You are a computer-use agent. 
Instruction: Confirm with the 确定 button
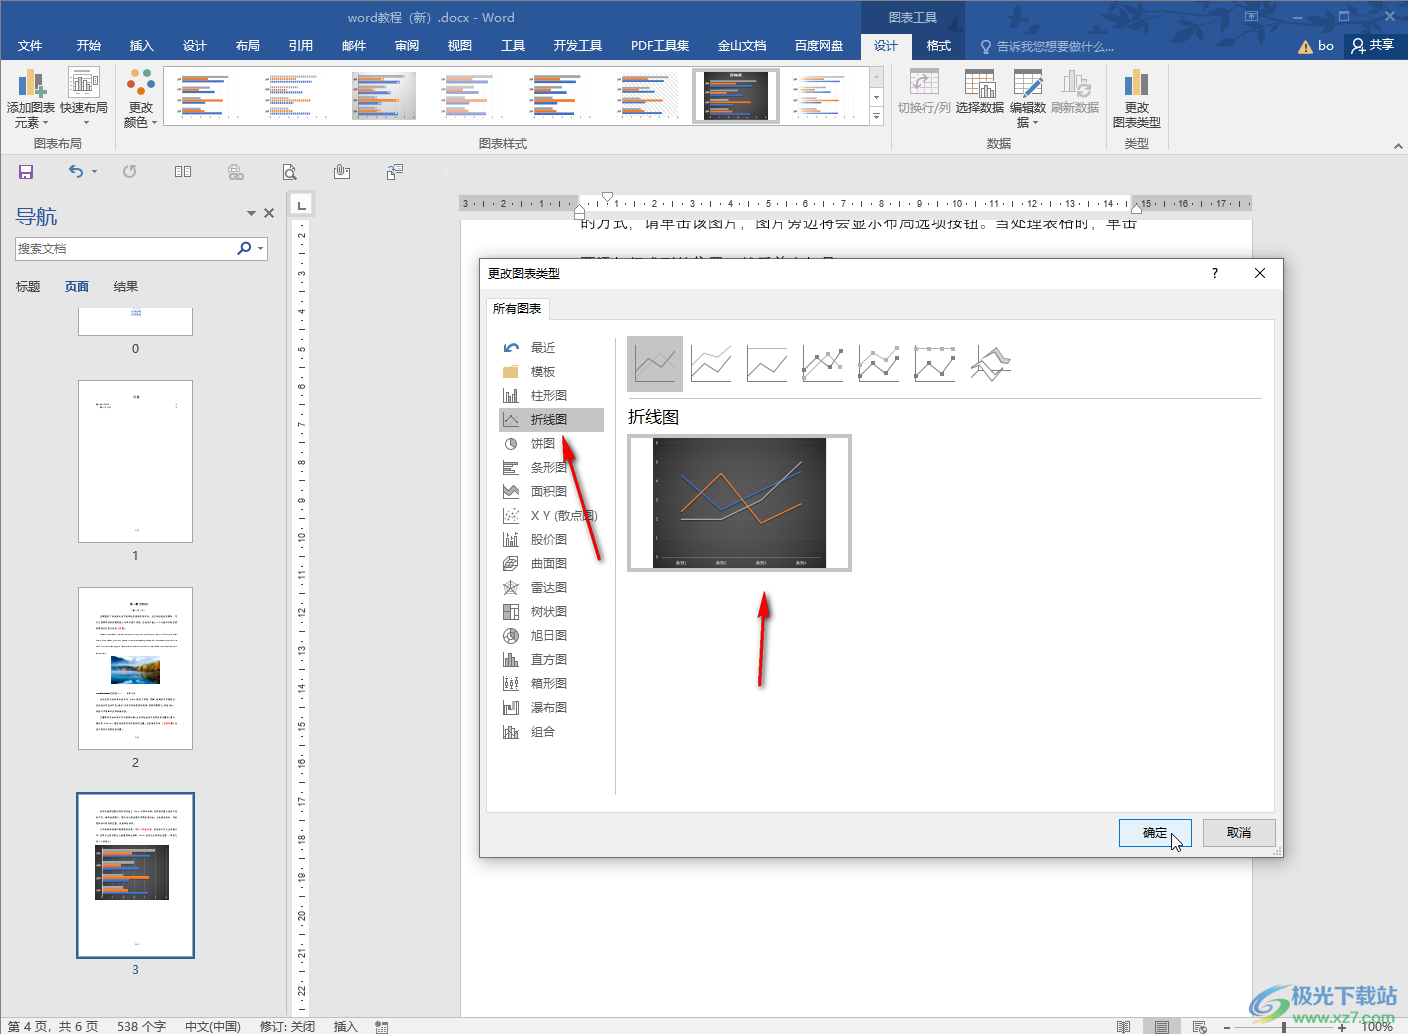1155,833
